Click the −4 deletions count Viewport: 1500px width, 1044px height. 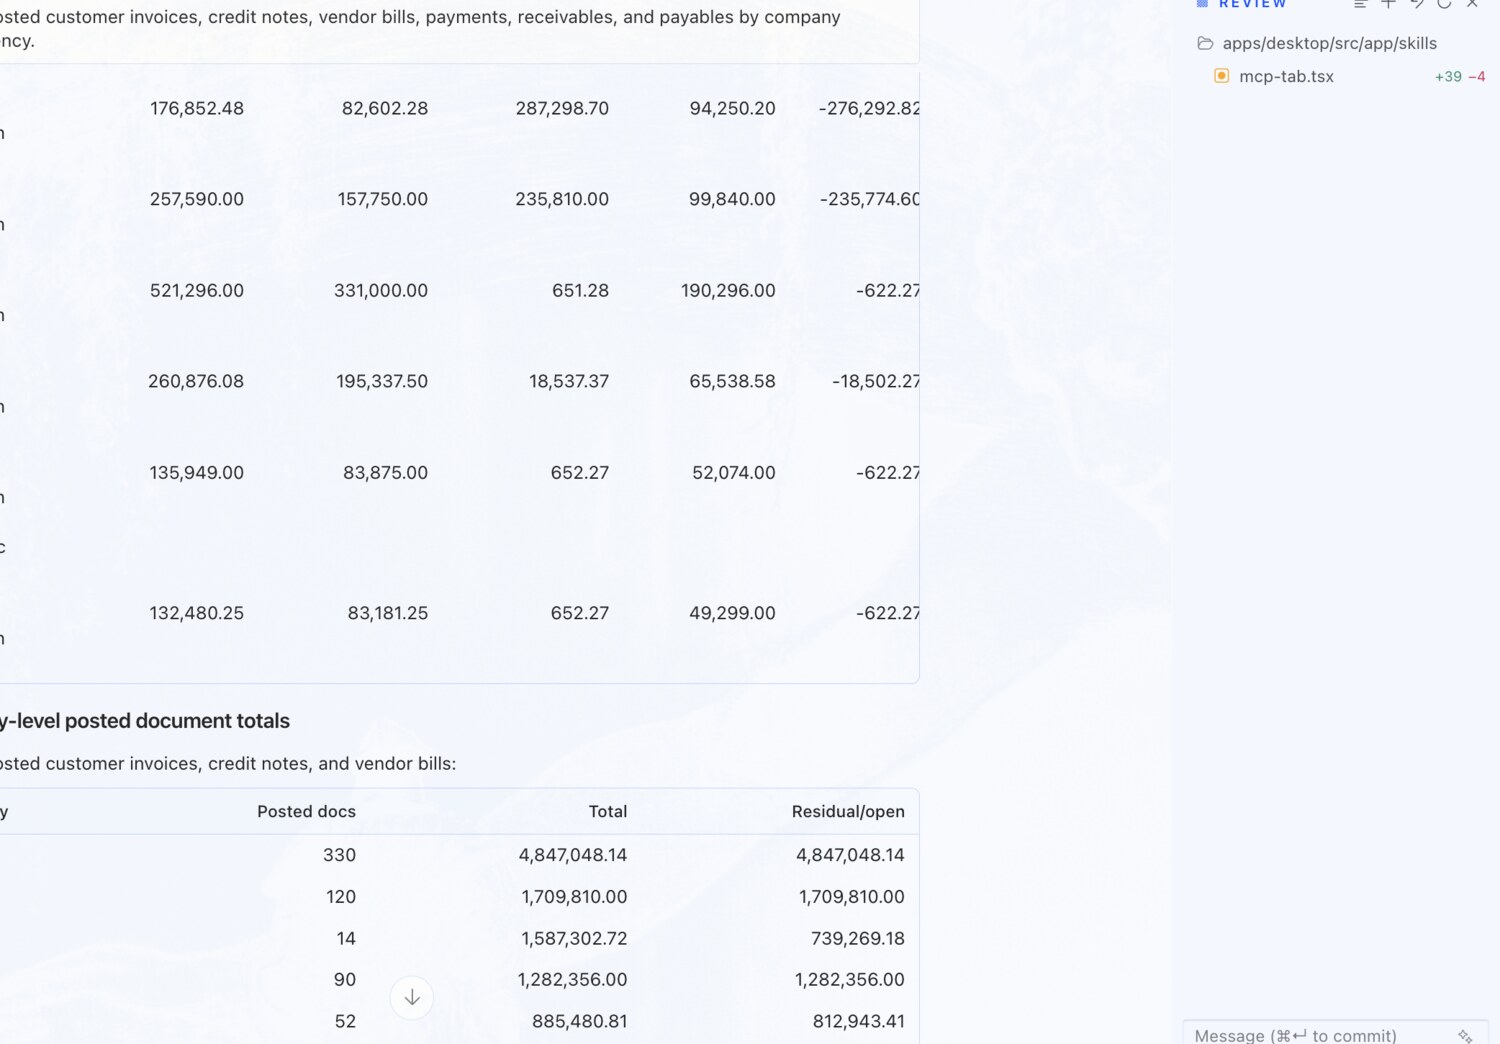click(x=1476, y=77)
